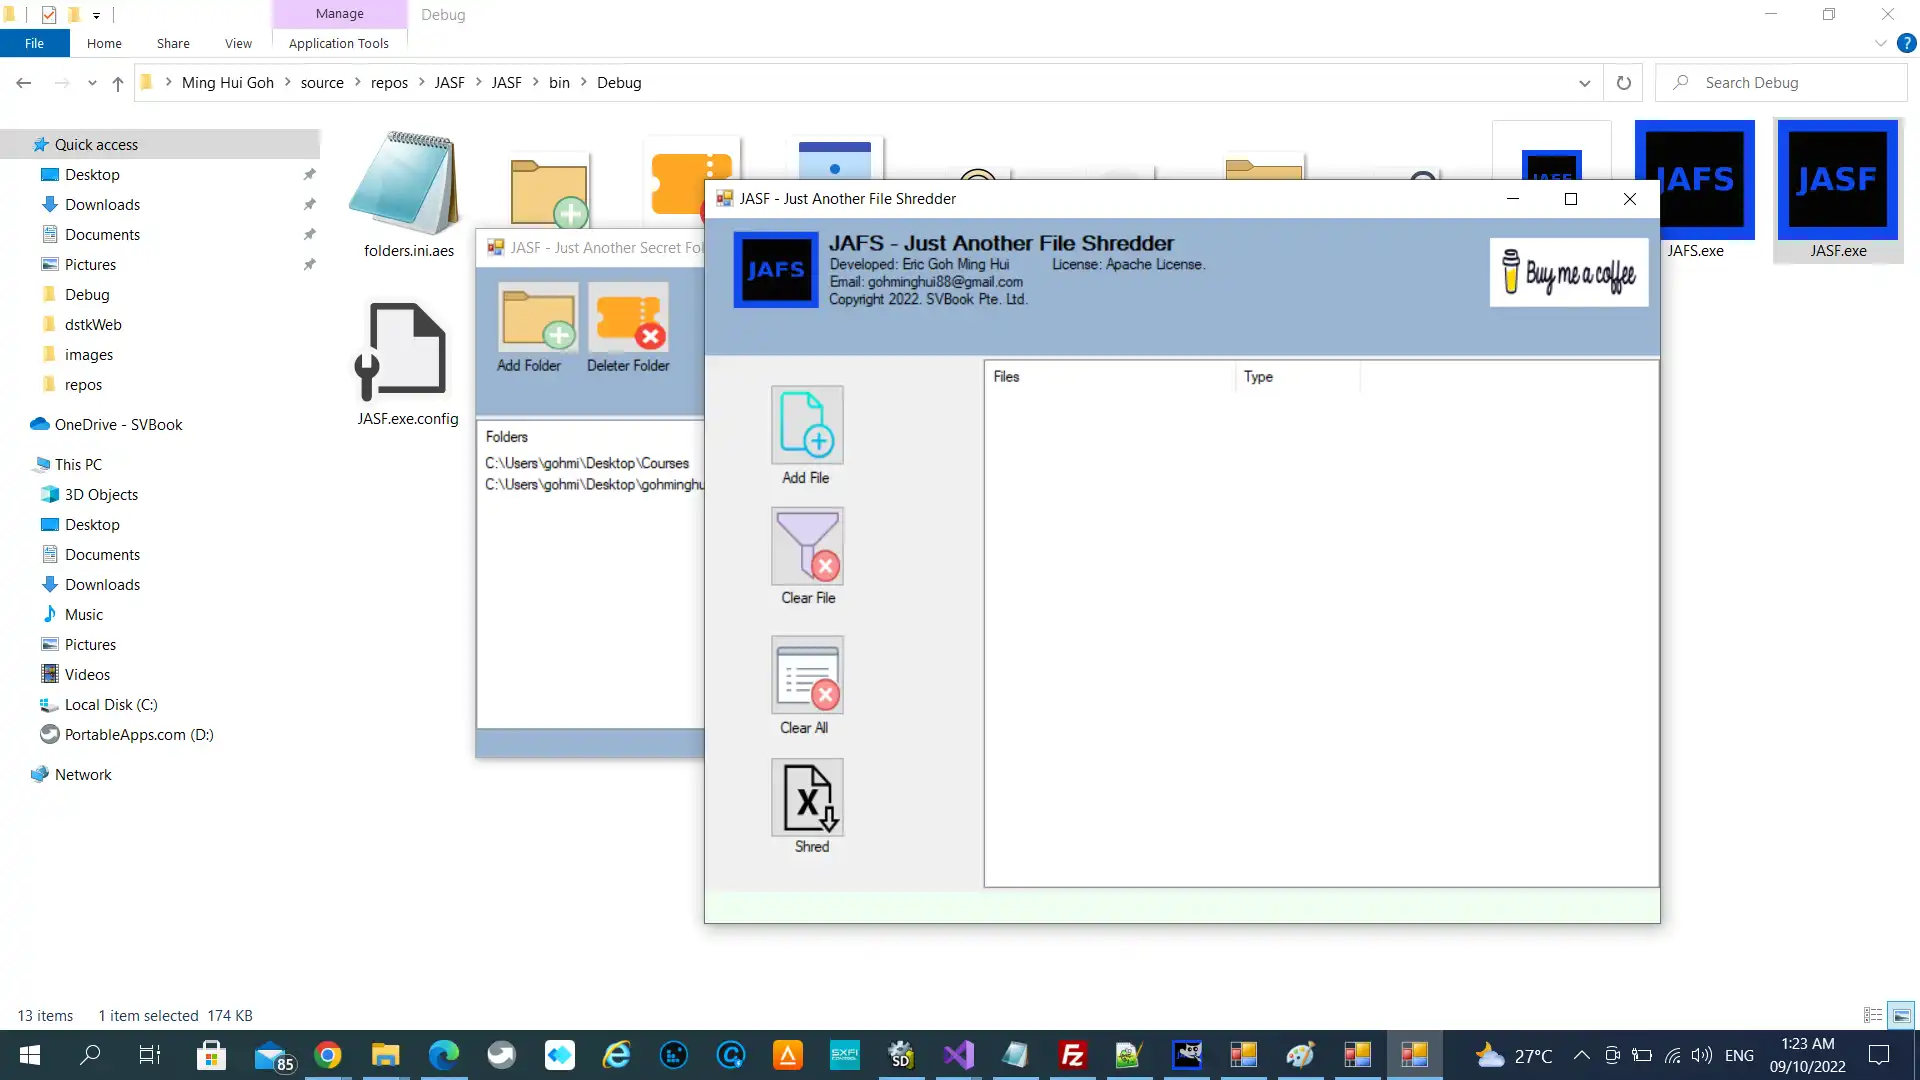Click the navigation back button

24,82
